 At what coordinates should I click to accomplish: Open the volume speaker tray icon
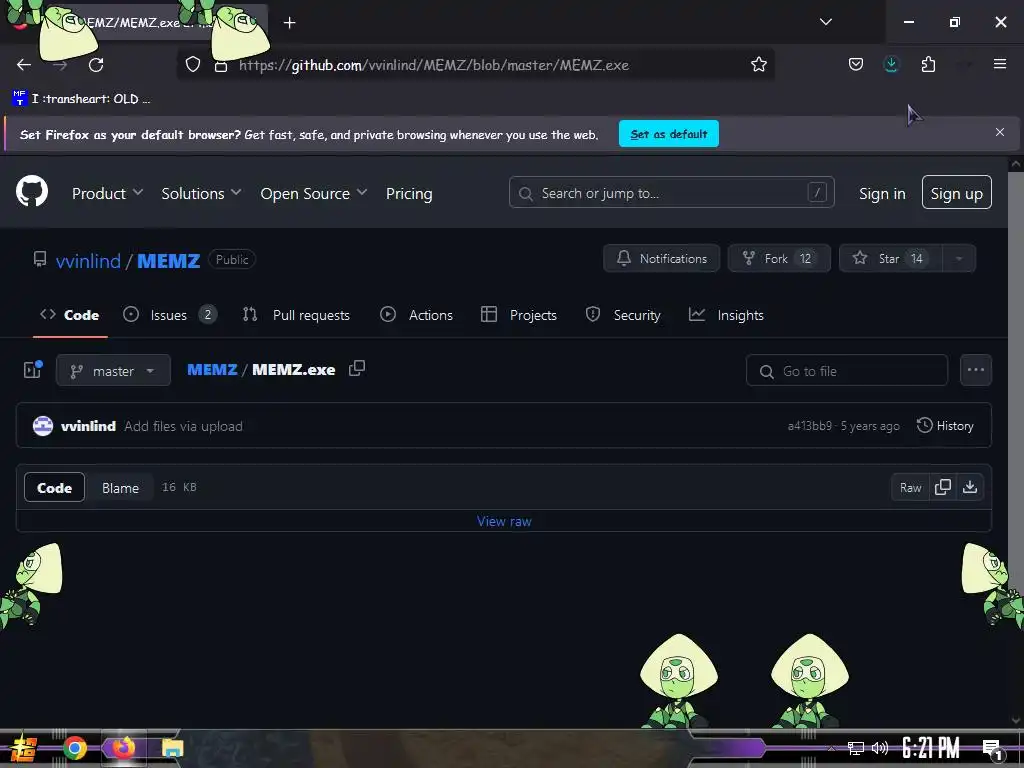pyautogui.click(x=880, y=748)
